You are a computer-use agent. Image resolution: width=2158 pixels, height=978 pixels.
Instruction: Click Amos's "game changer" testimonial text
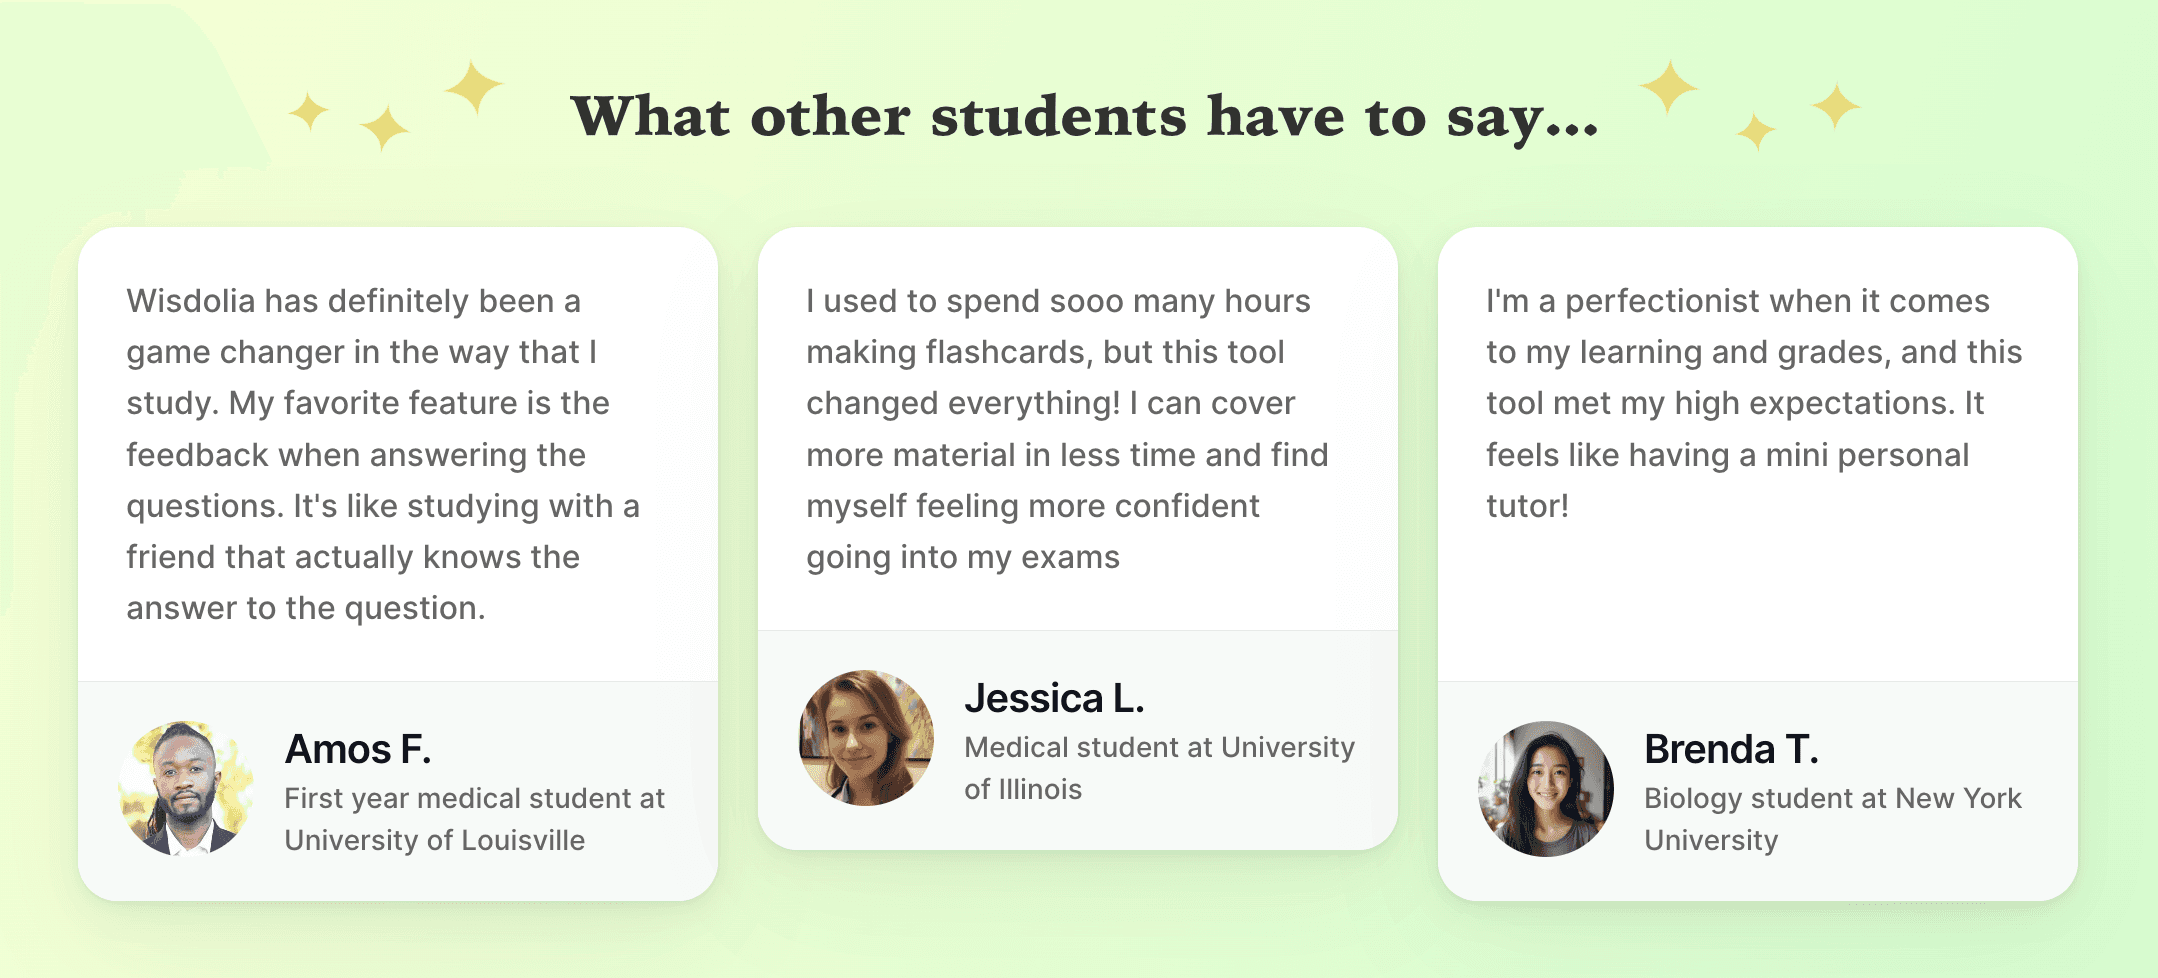382,454
